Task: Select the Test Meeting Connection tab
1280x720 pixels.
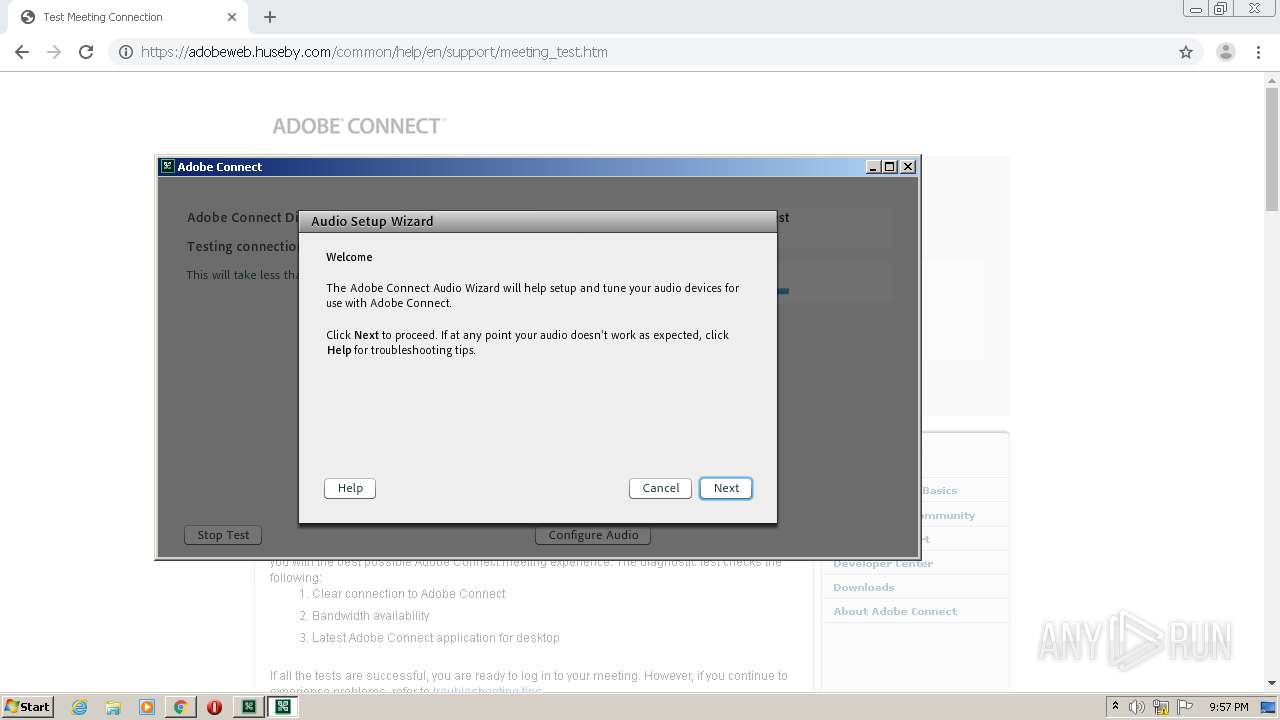Action: [x=126, y=17]
